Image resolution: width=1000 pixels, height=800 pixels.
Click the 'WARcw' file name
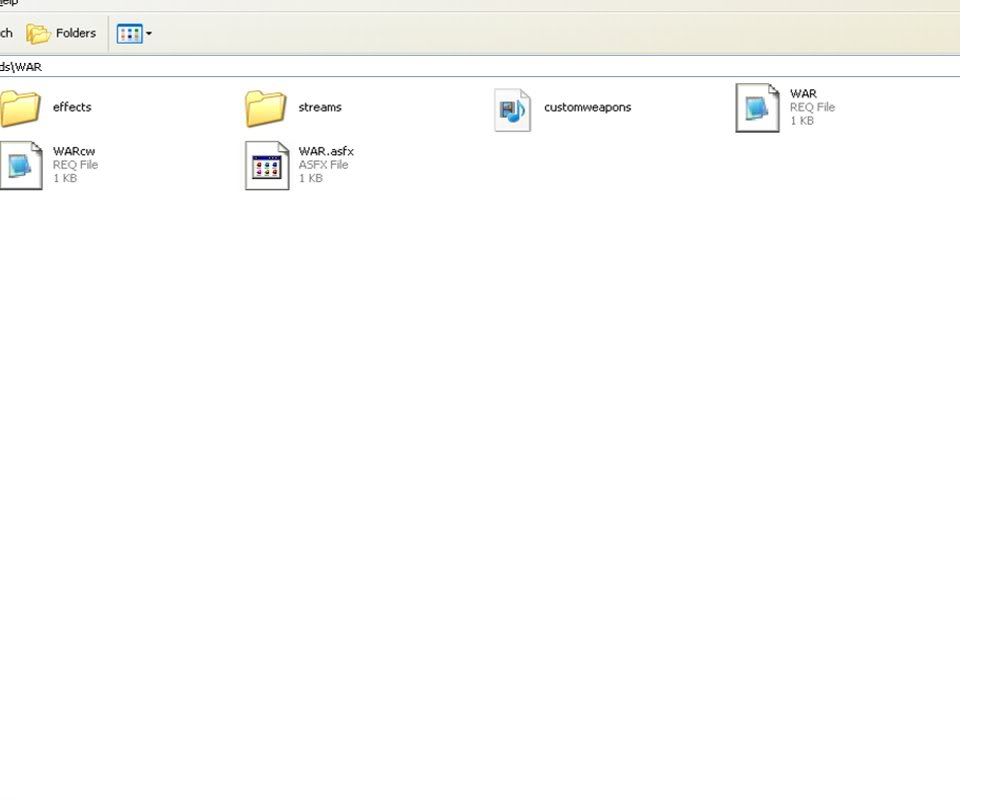click(x=74, y=151)
